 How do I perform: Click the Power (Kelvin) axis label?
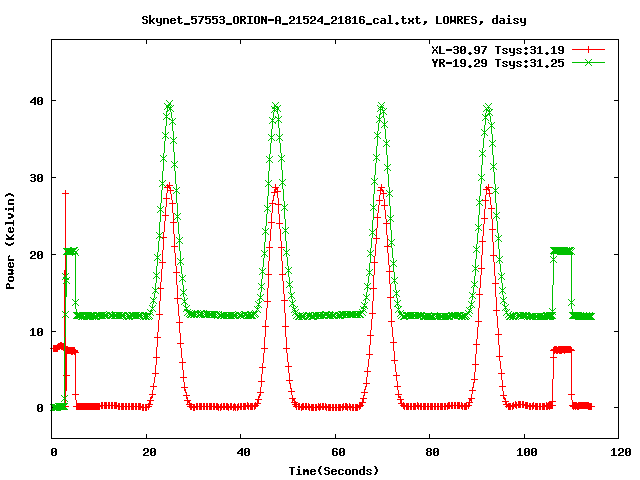[10, 241]
